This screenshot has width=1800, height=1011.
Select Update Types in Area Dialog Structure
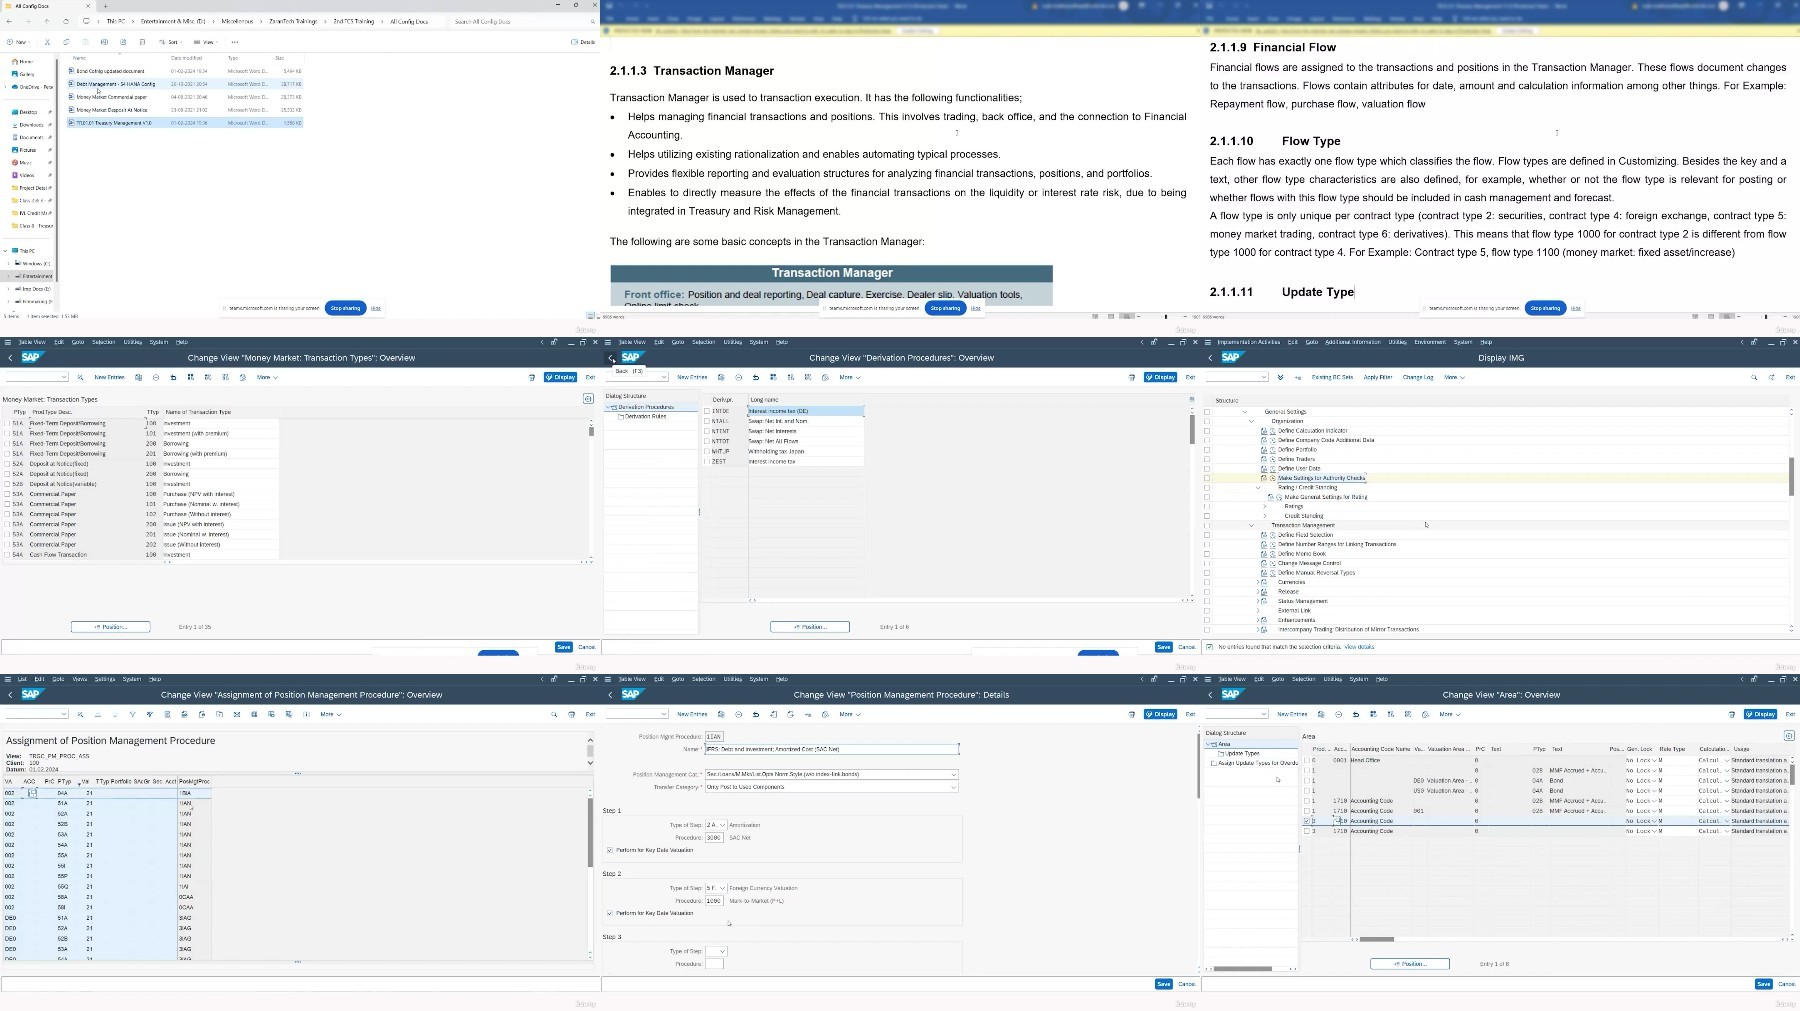1242,753
